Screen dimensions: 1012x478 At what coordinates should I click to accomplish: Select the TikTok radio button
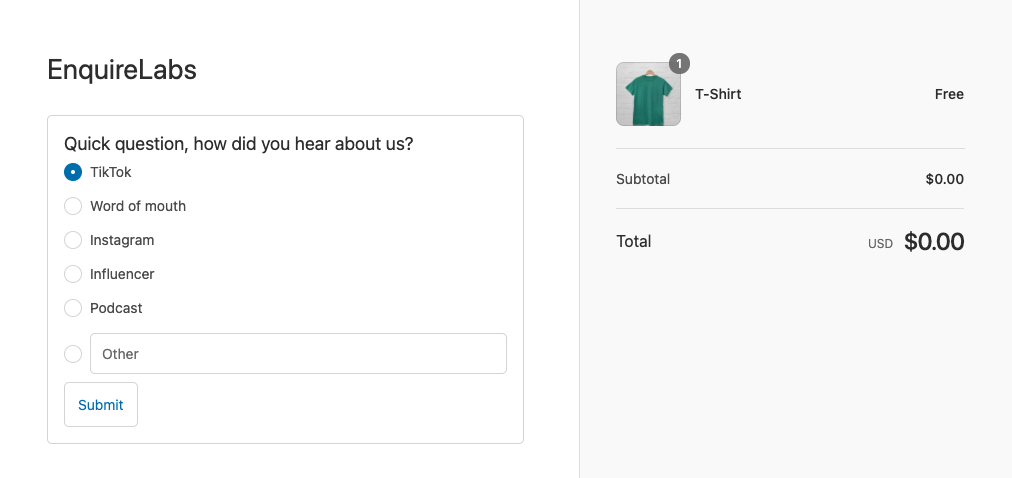[x=73, y=172]
